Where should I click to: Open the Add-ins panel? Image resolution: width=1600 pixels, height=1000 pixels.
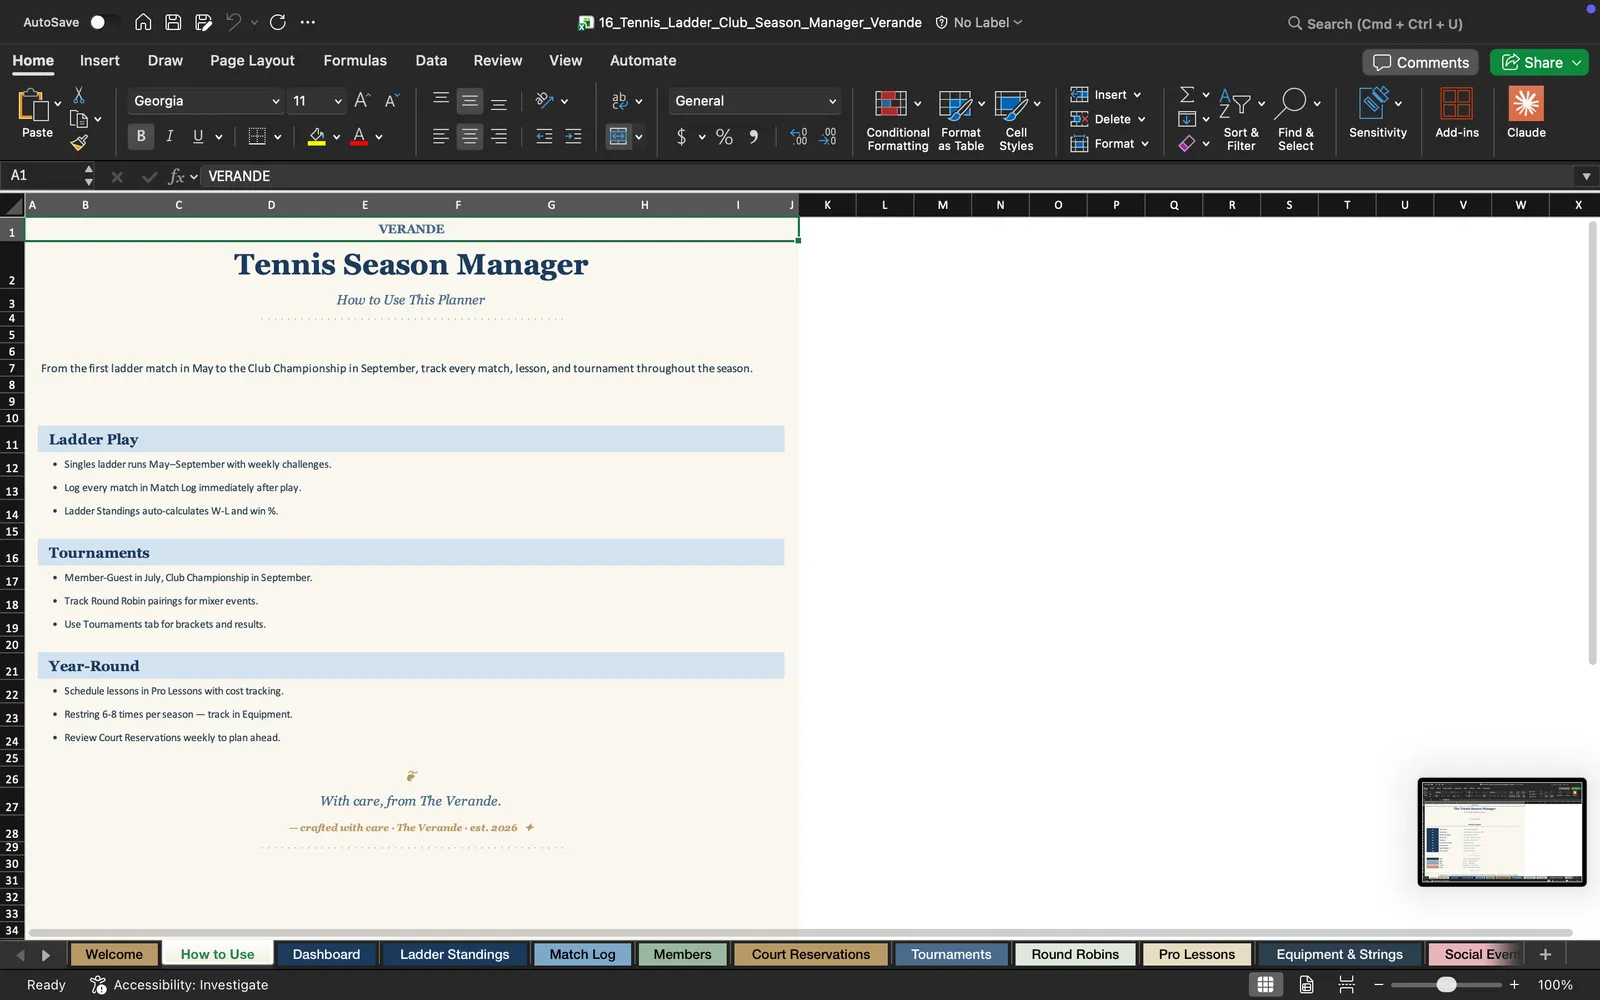coord(1457,112)
